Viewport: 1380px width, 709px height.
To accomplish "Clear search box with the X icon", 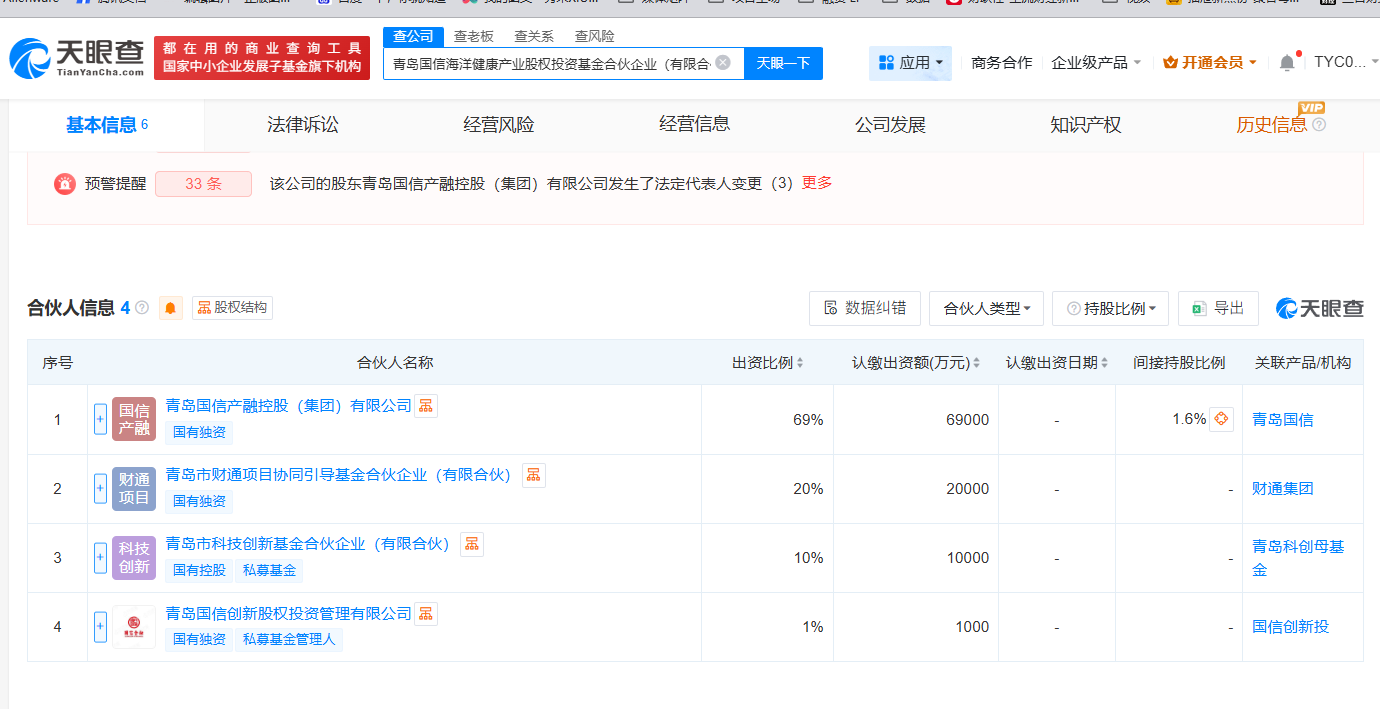I will point(723,63).
